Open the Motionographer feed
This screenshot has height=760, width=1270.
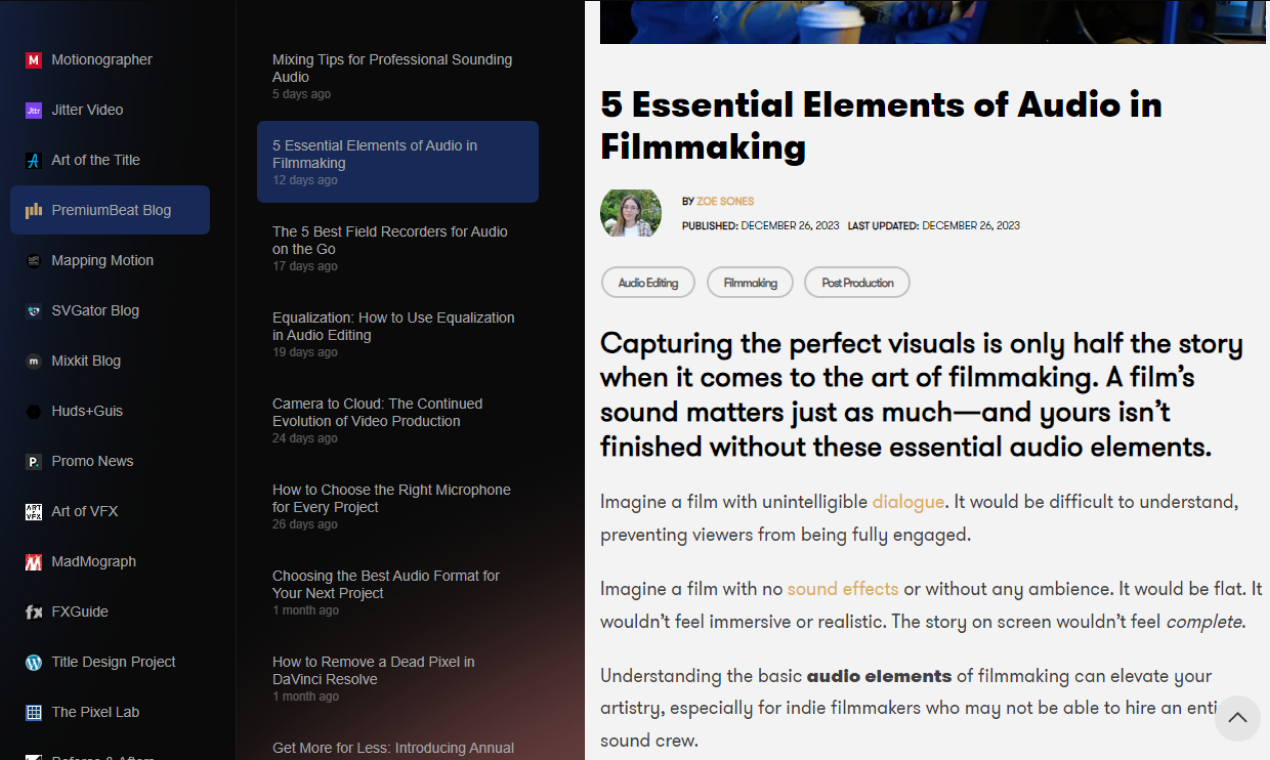[x=110, y=60]
